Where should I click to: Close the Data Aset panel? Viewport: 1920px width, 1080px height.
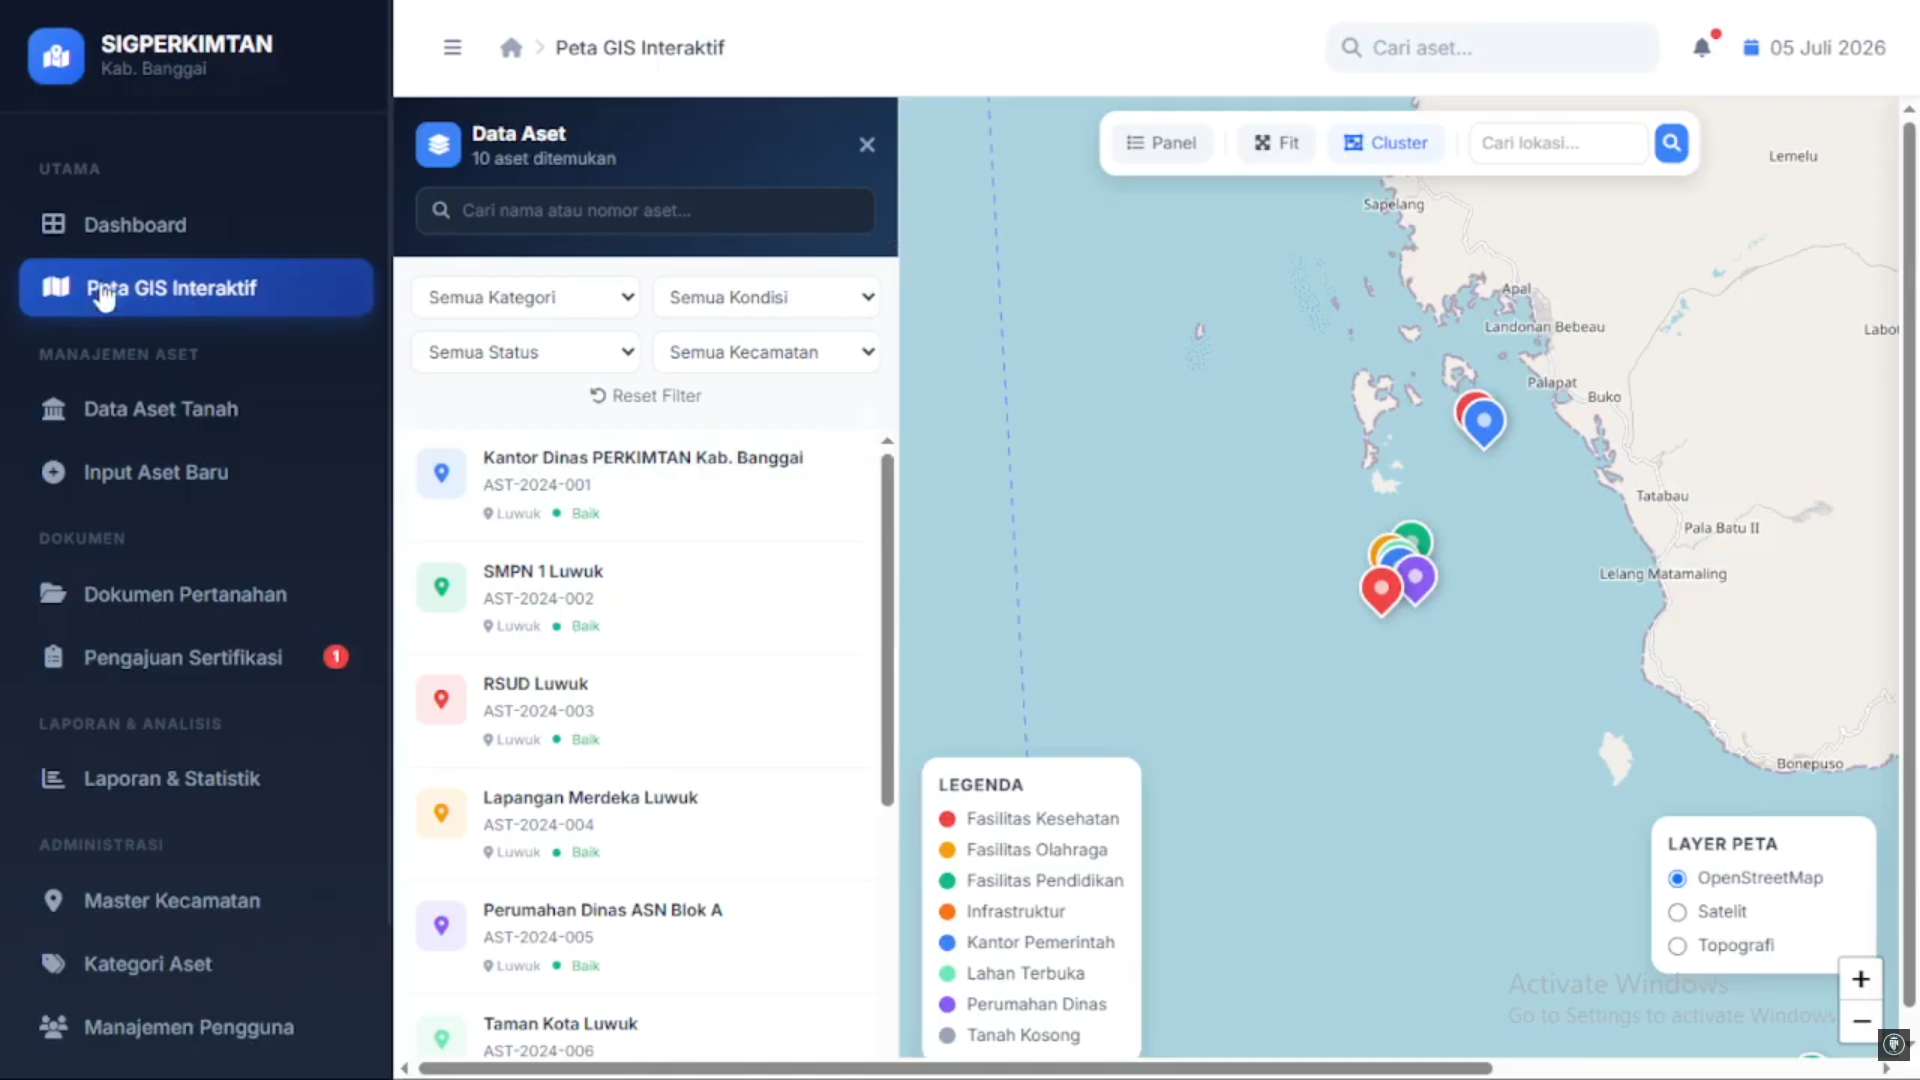point(867,145)
